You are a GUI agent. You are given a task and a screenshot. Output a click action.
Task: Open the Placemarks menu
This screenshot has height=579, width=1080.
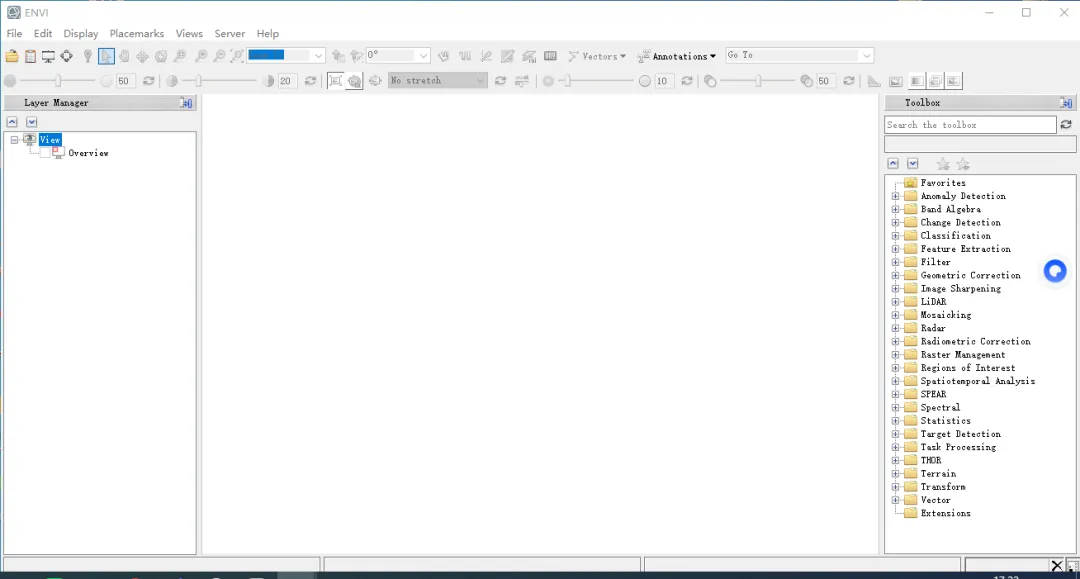[136, 33]
